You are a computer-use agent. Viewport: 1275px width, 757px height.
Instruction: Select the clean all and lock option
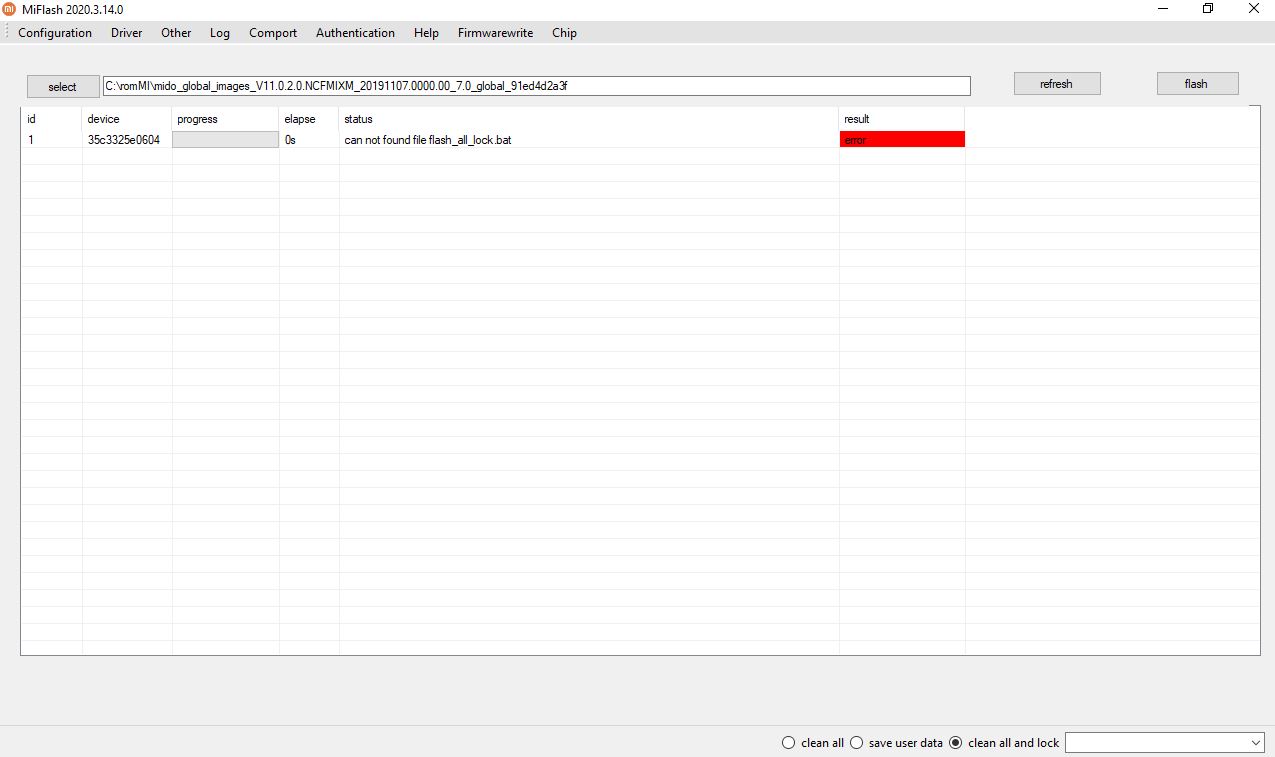(956, 743)
